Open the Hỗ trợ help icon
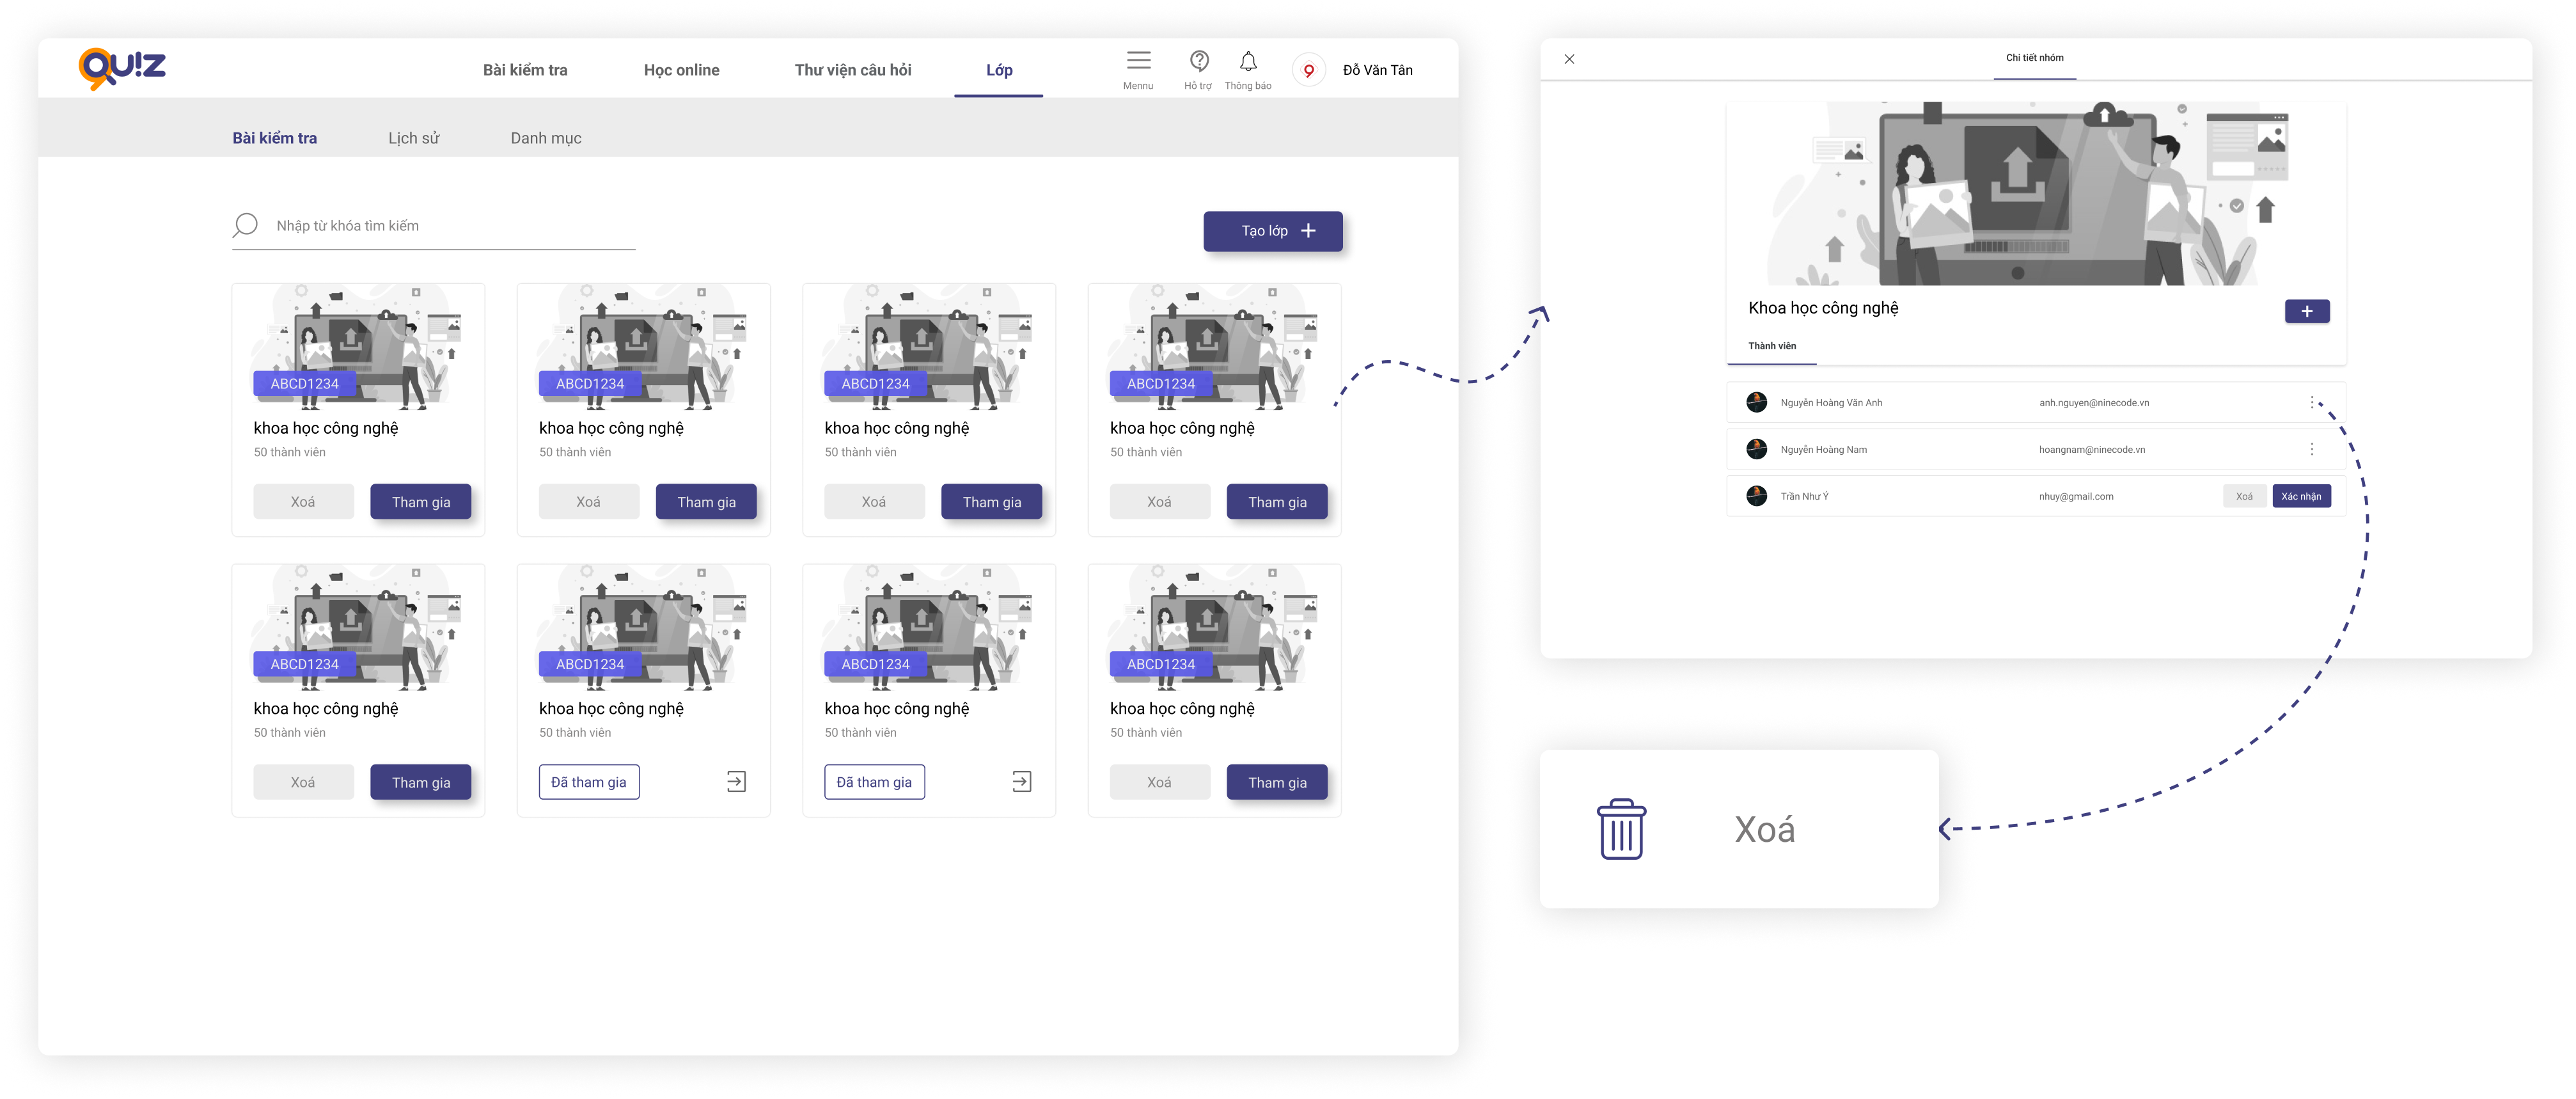The width and height of the screenshot is (2576, 1099). click(1199, 61)
